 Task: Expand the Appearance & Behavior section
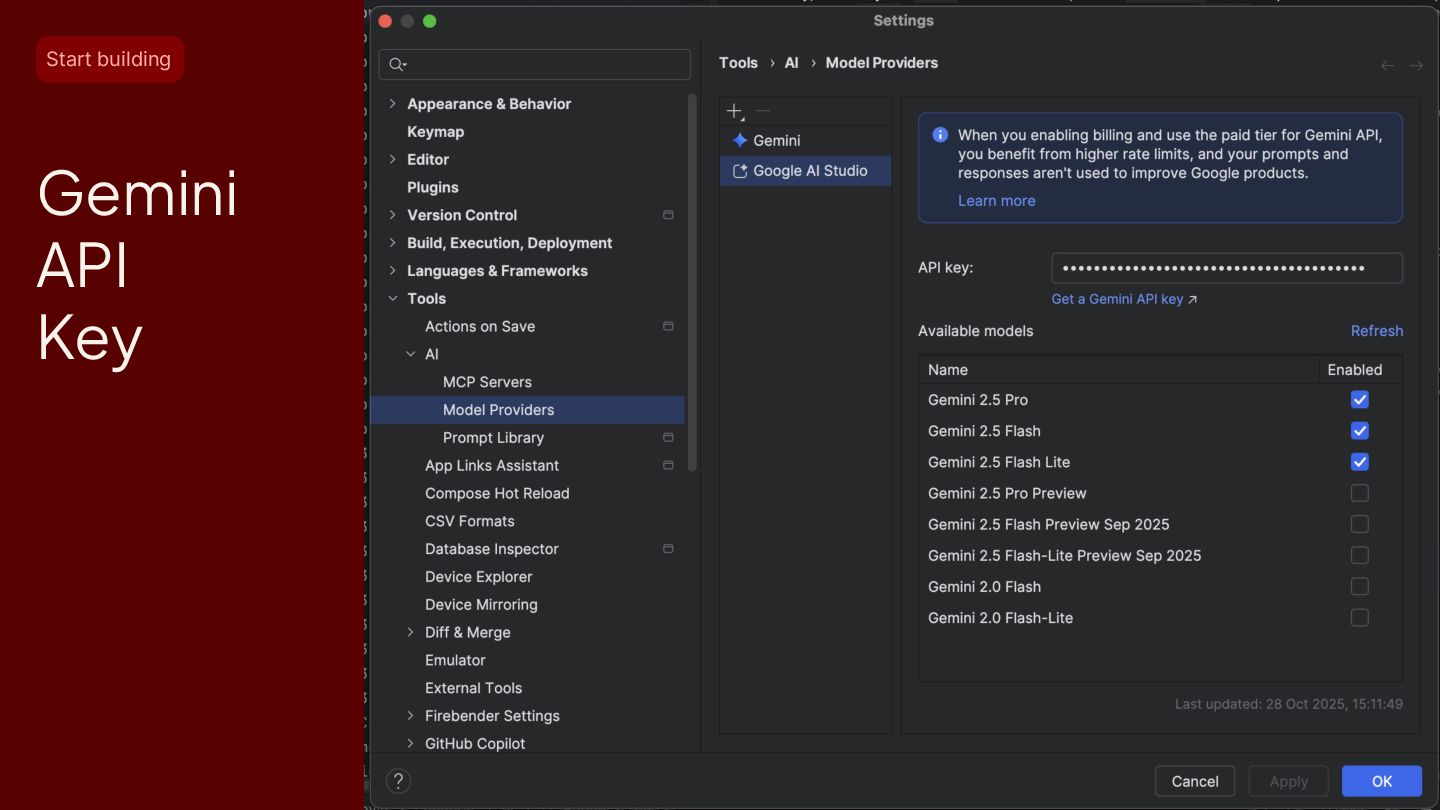coord(393,104)
